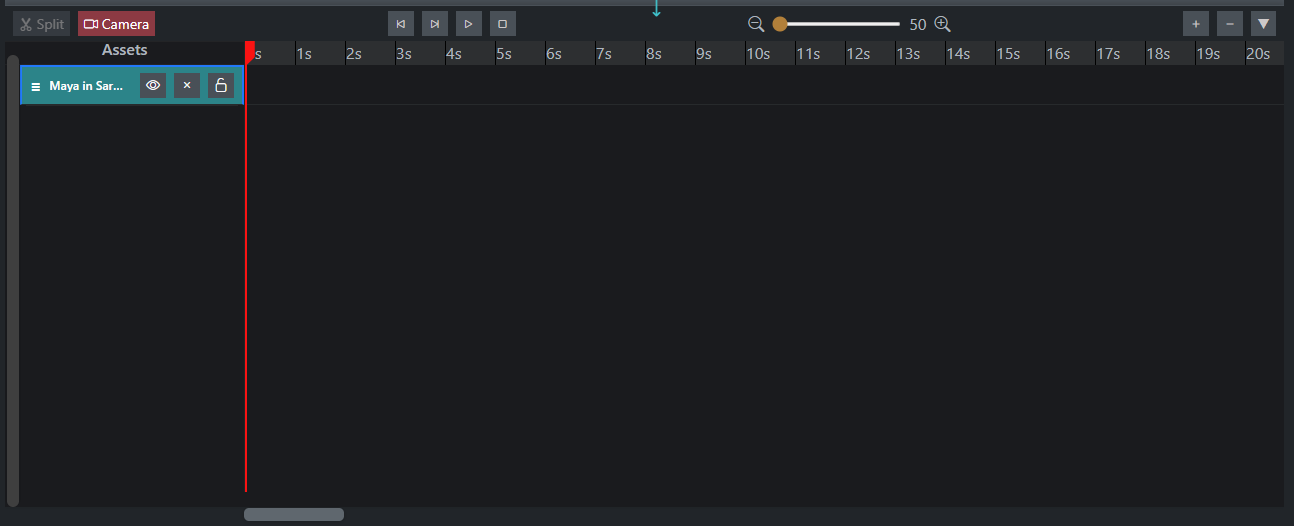This screenshot has width=1294, height=526.
Task: Toggle visibility of Maya in Sar... asset
Action: pos(153,86)
